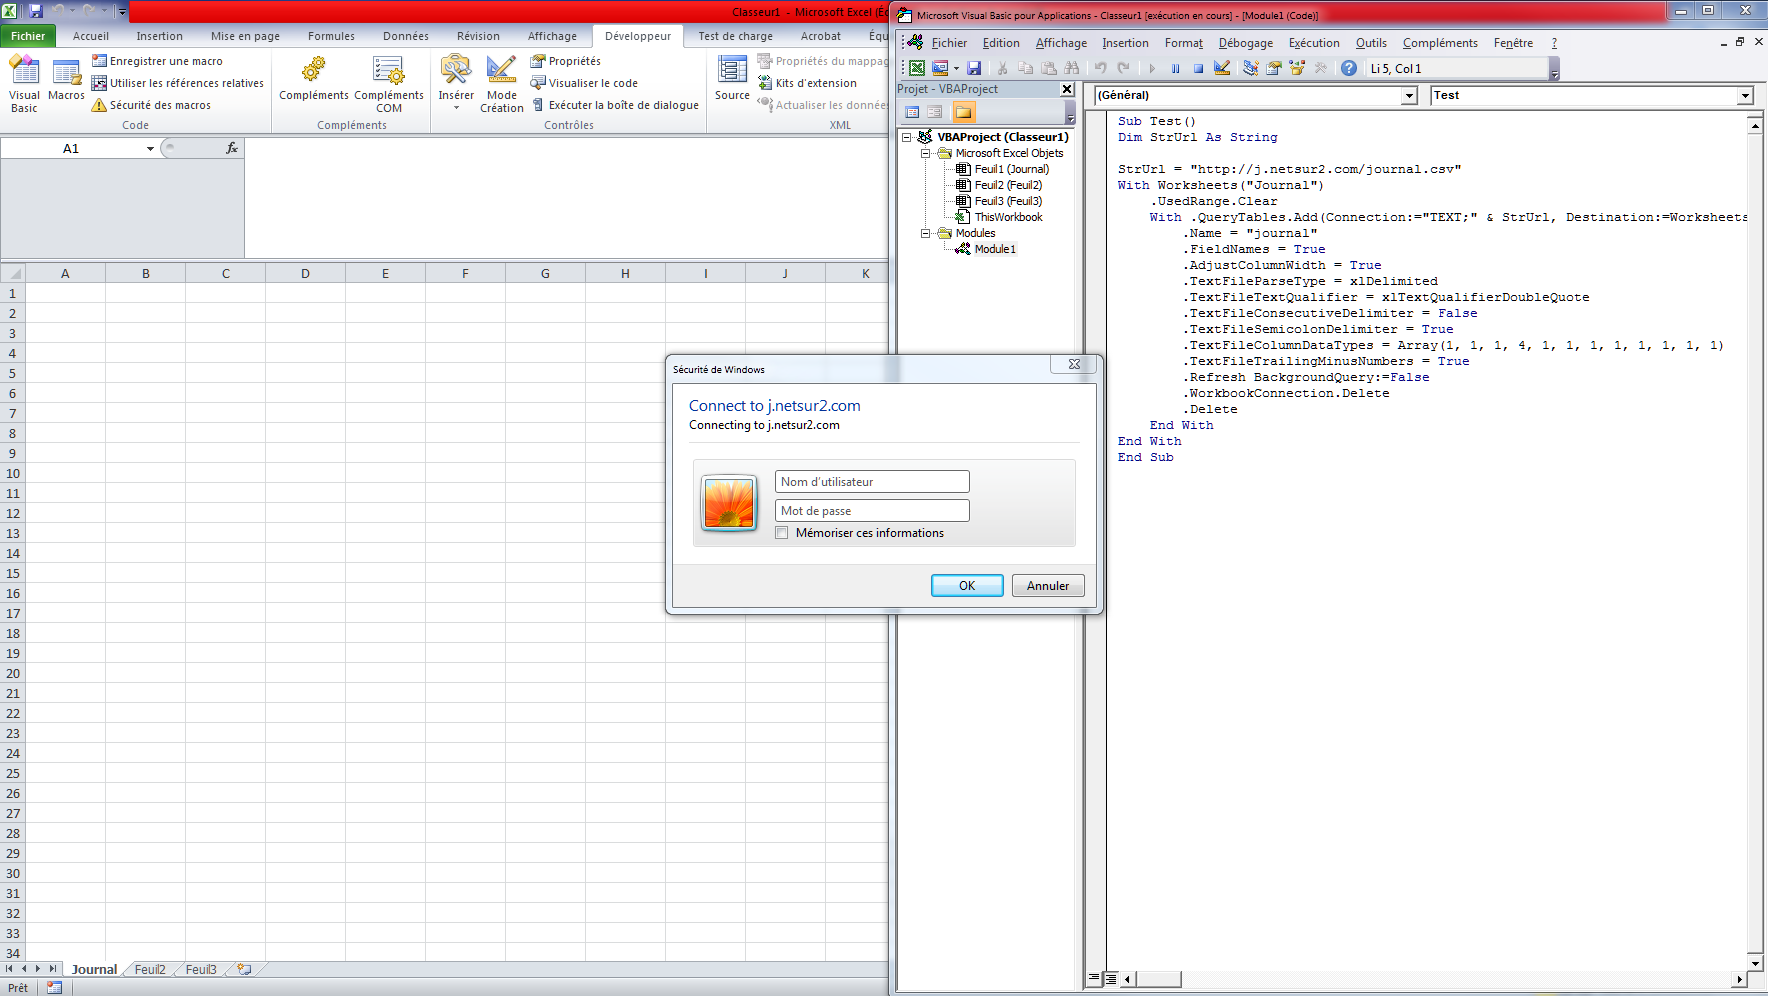The width and height of the screenshot is (1768, 996).
Task: Click the macro record icon in status bar
Action: coord(54,987)
